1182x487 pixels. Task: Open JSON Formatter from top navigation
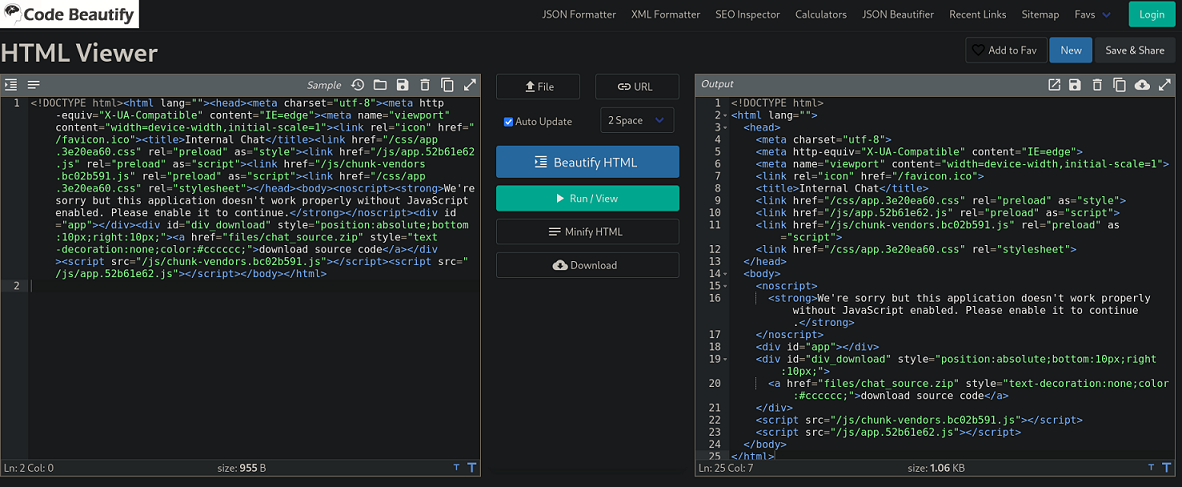(x=580, y=15)
